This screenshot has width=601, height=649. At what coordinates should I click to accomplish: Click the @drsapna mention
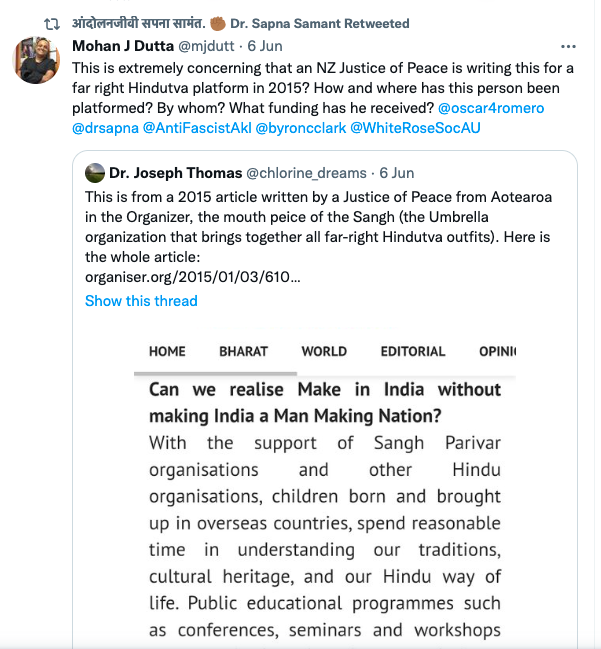106,129
